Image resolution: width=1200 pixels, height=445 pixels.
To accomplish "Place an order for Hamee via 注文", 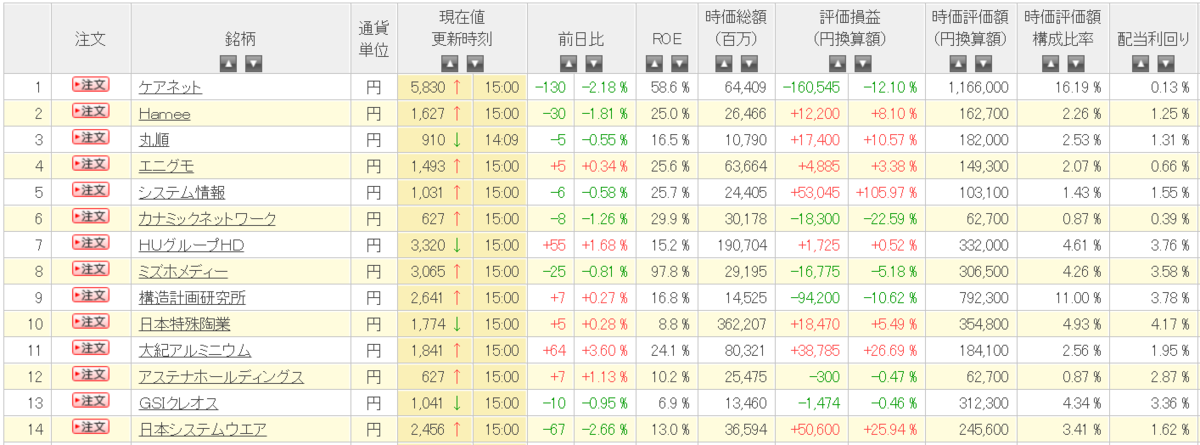I will (x=90, y=112).
